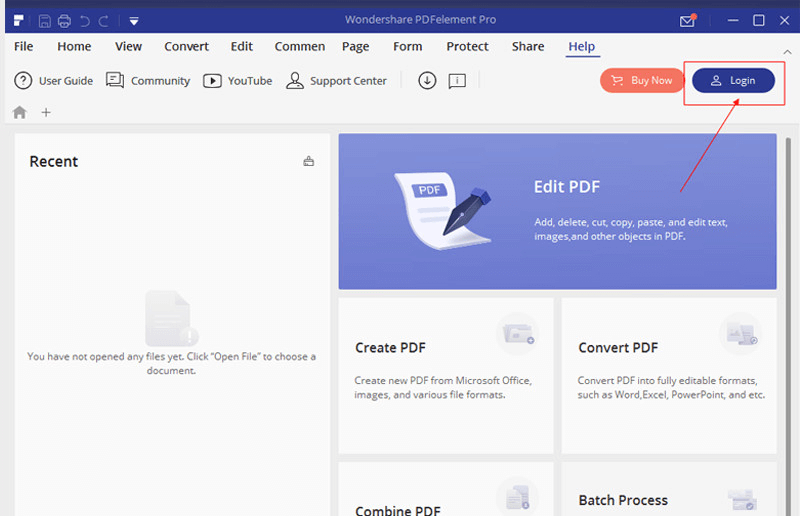Click the Login button
Viewport: 800px width, 516px height.
(x=733, y=81)
